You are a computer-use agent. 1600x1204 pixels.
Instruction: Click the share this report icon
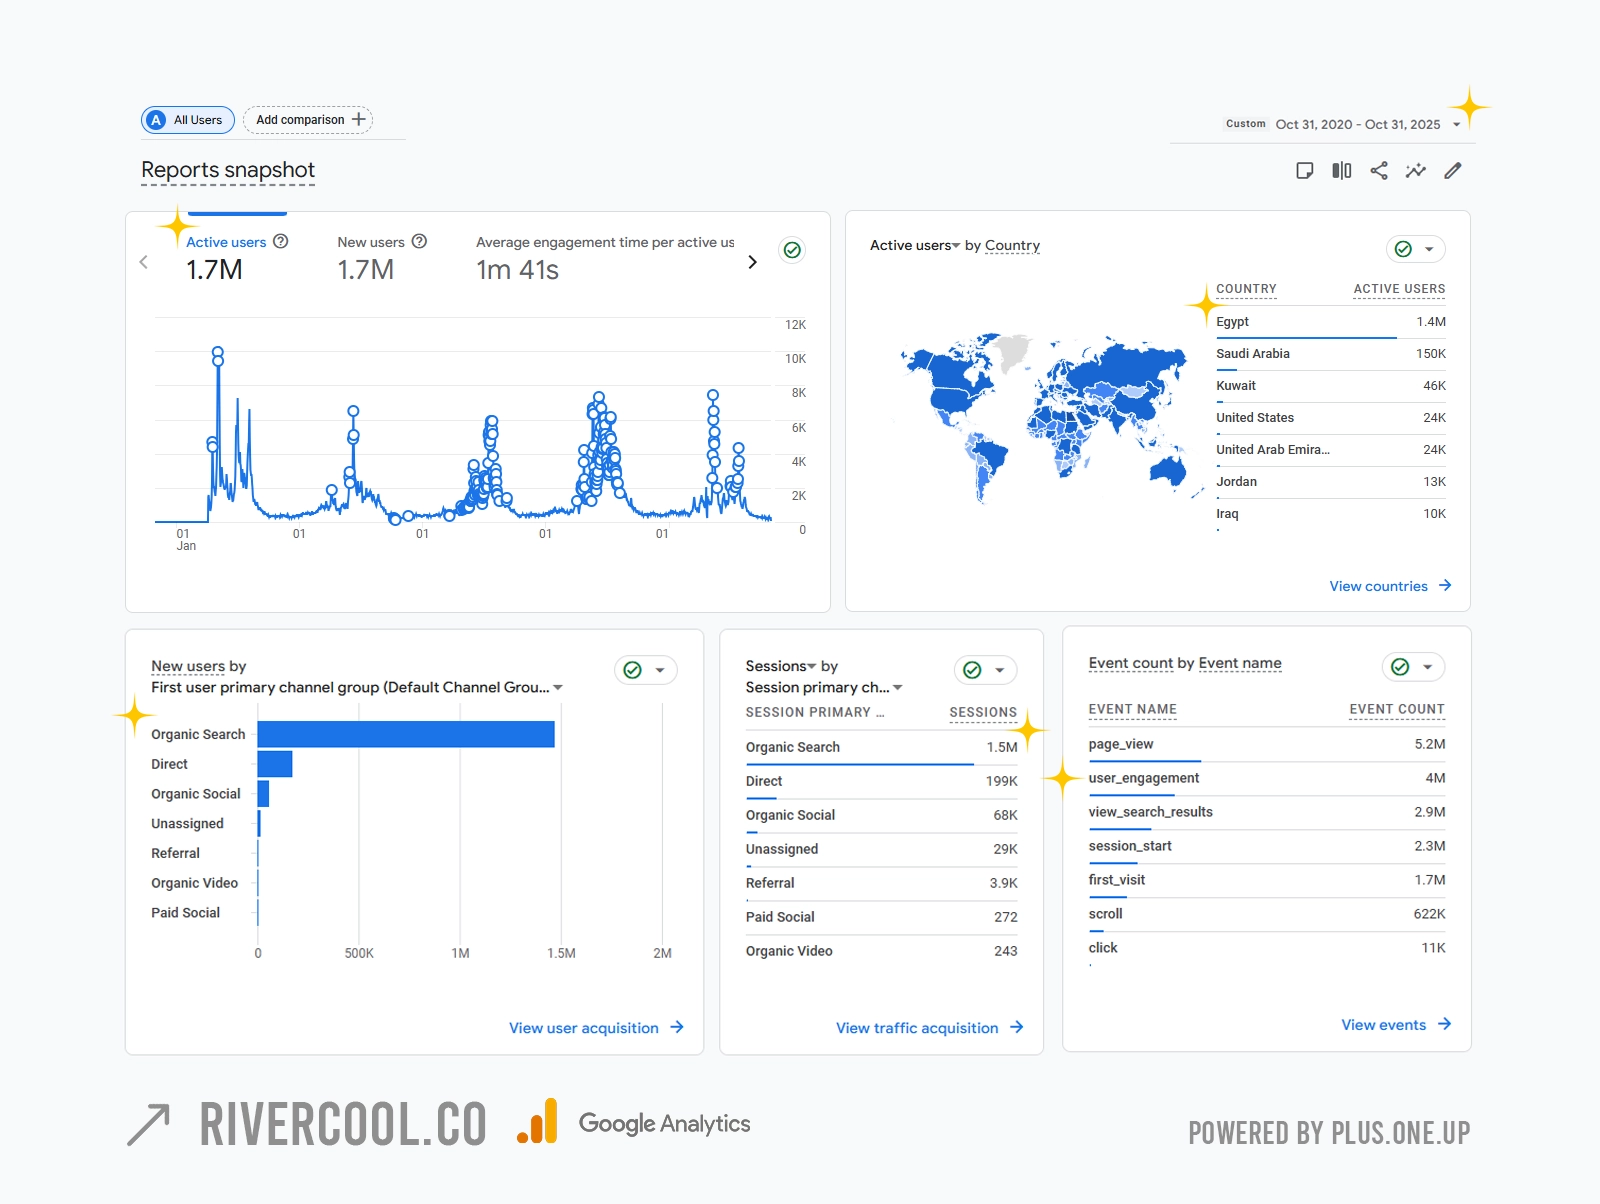click(1379, 171)
